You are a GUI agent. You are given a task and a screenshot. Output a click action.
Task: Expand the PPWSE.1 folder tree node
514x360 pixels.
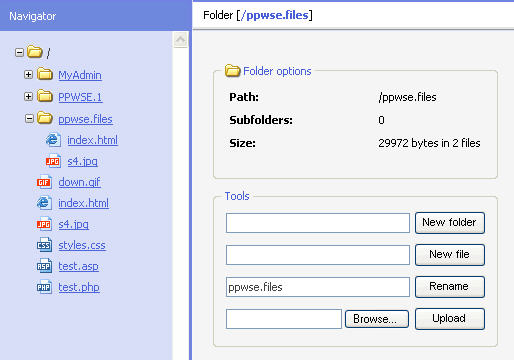click(28, 96)
